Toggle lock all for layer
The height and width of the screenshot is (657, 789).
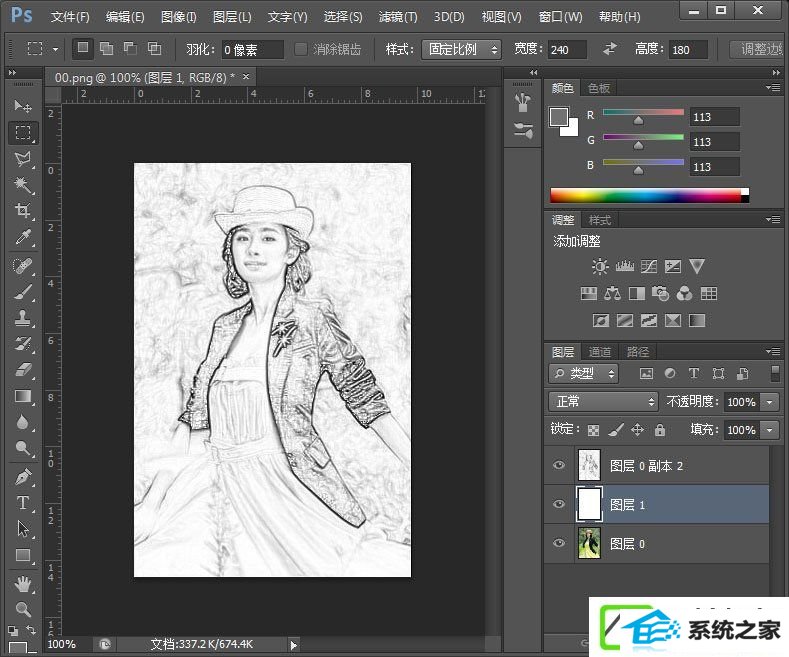pyautogui.click(x=660, y=430)
